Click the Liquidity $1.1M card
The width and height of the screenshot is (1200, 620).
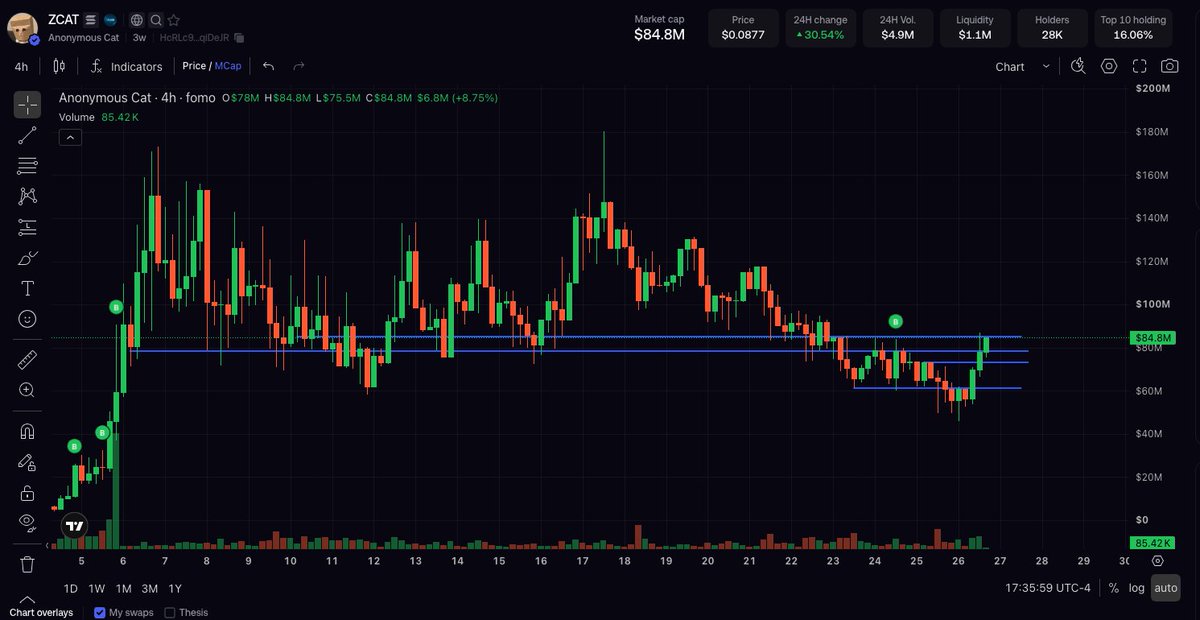[x=975, y=28]
